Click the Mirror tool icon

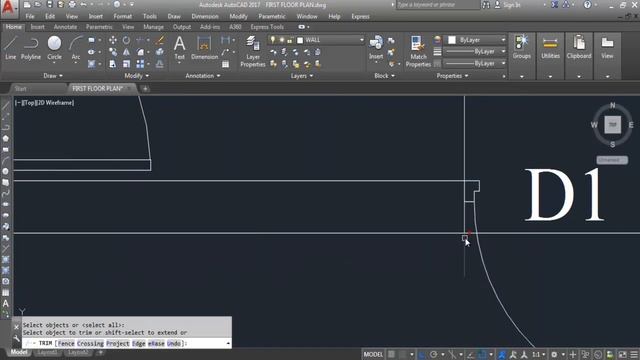pyautogui.click(x=127, y=52)
